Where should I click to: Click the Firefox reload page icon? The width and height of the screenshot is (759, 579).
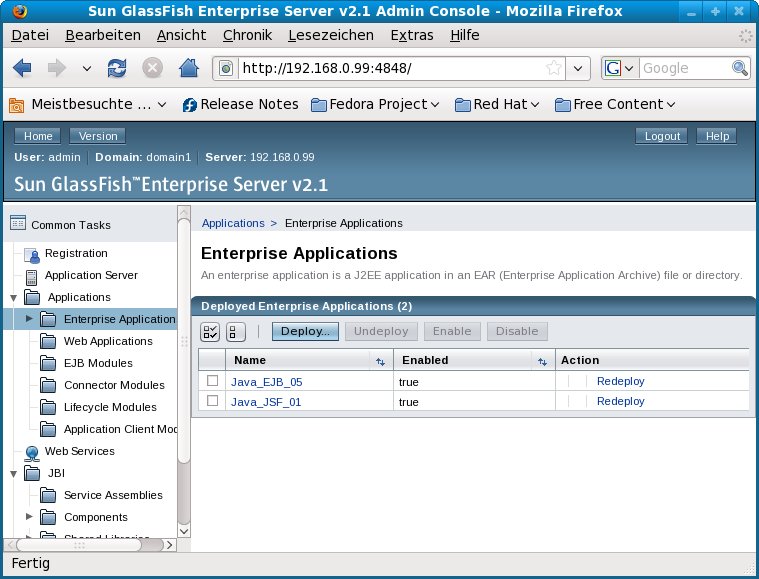(x=117, y=68)
